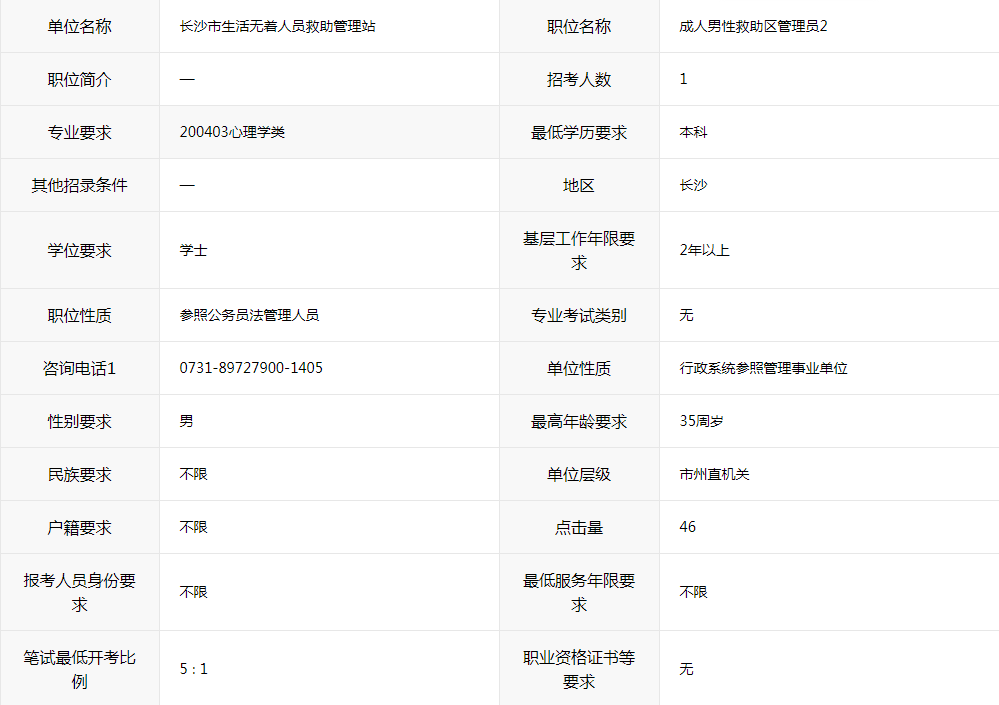Click the 性别要求 label
Image resolution: width=999 pixels, height=705 pixels.
[x=80, y=421]
